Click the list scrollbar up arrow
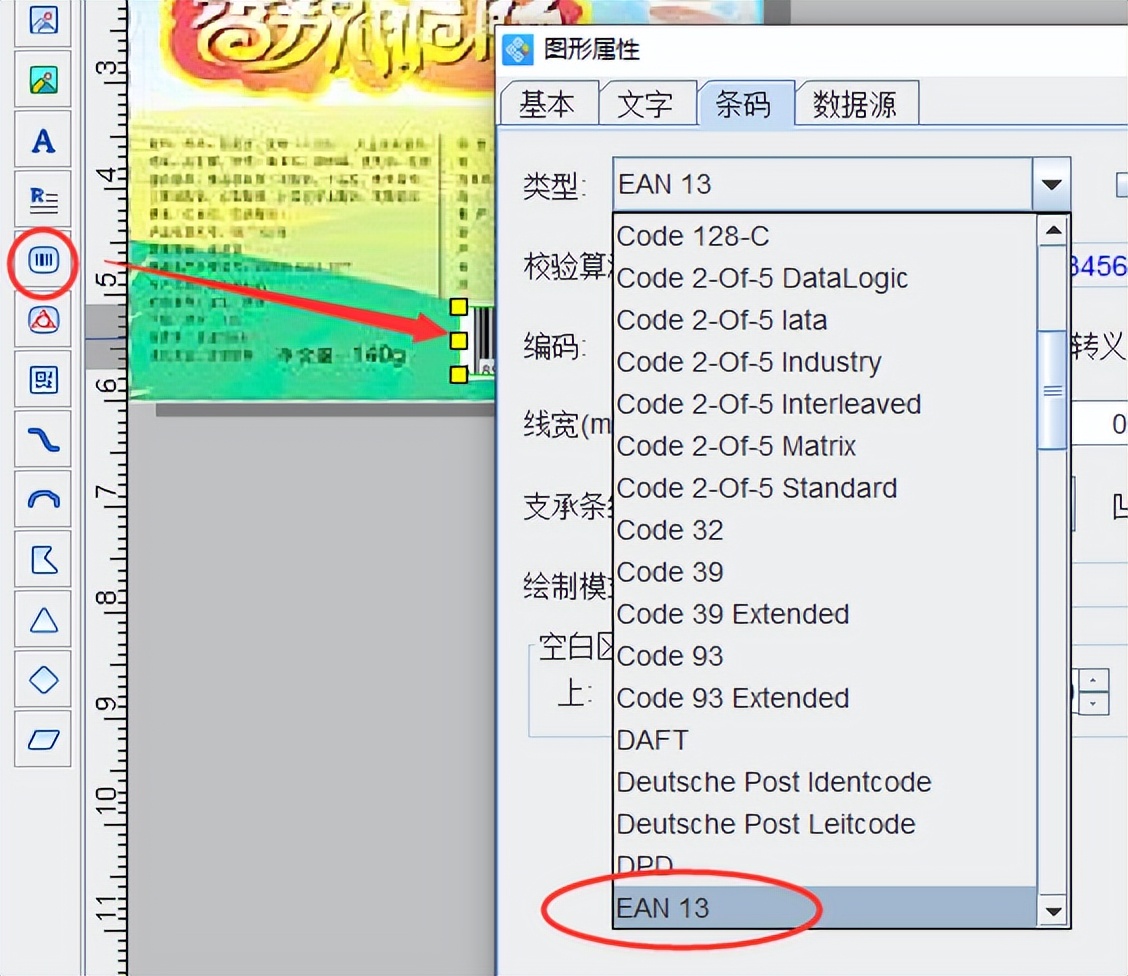Screen dimensions: 1128x976 (x=1053, y=230)
